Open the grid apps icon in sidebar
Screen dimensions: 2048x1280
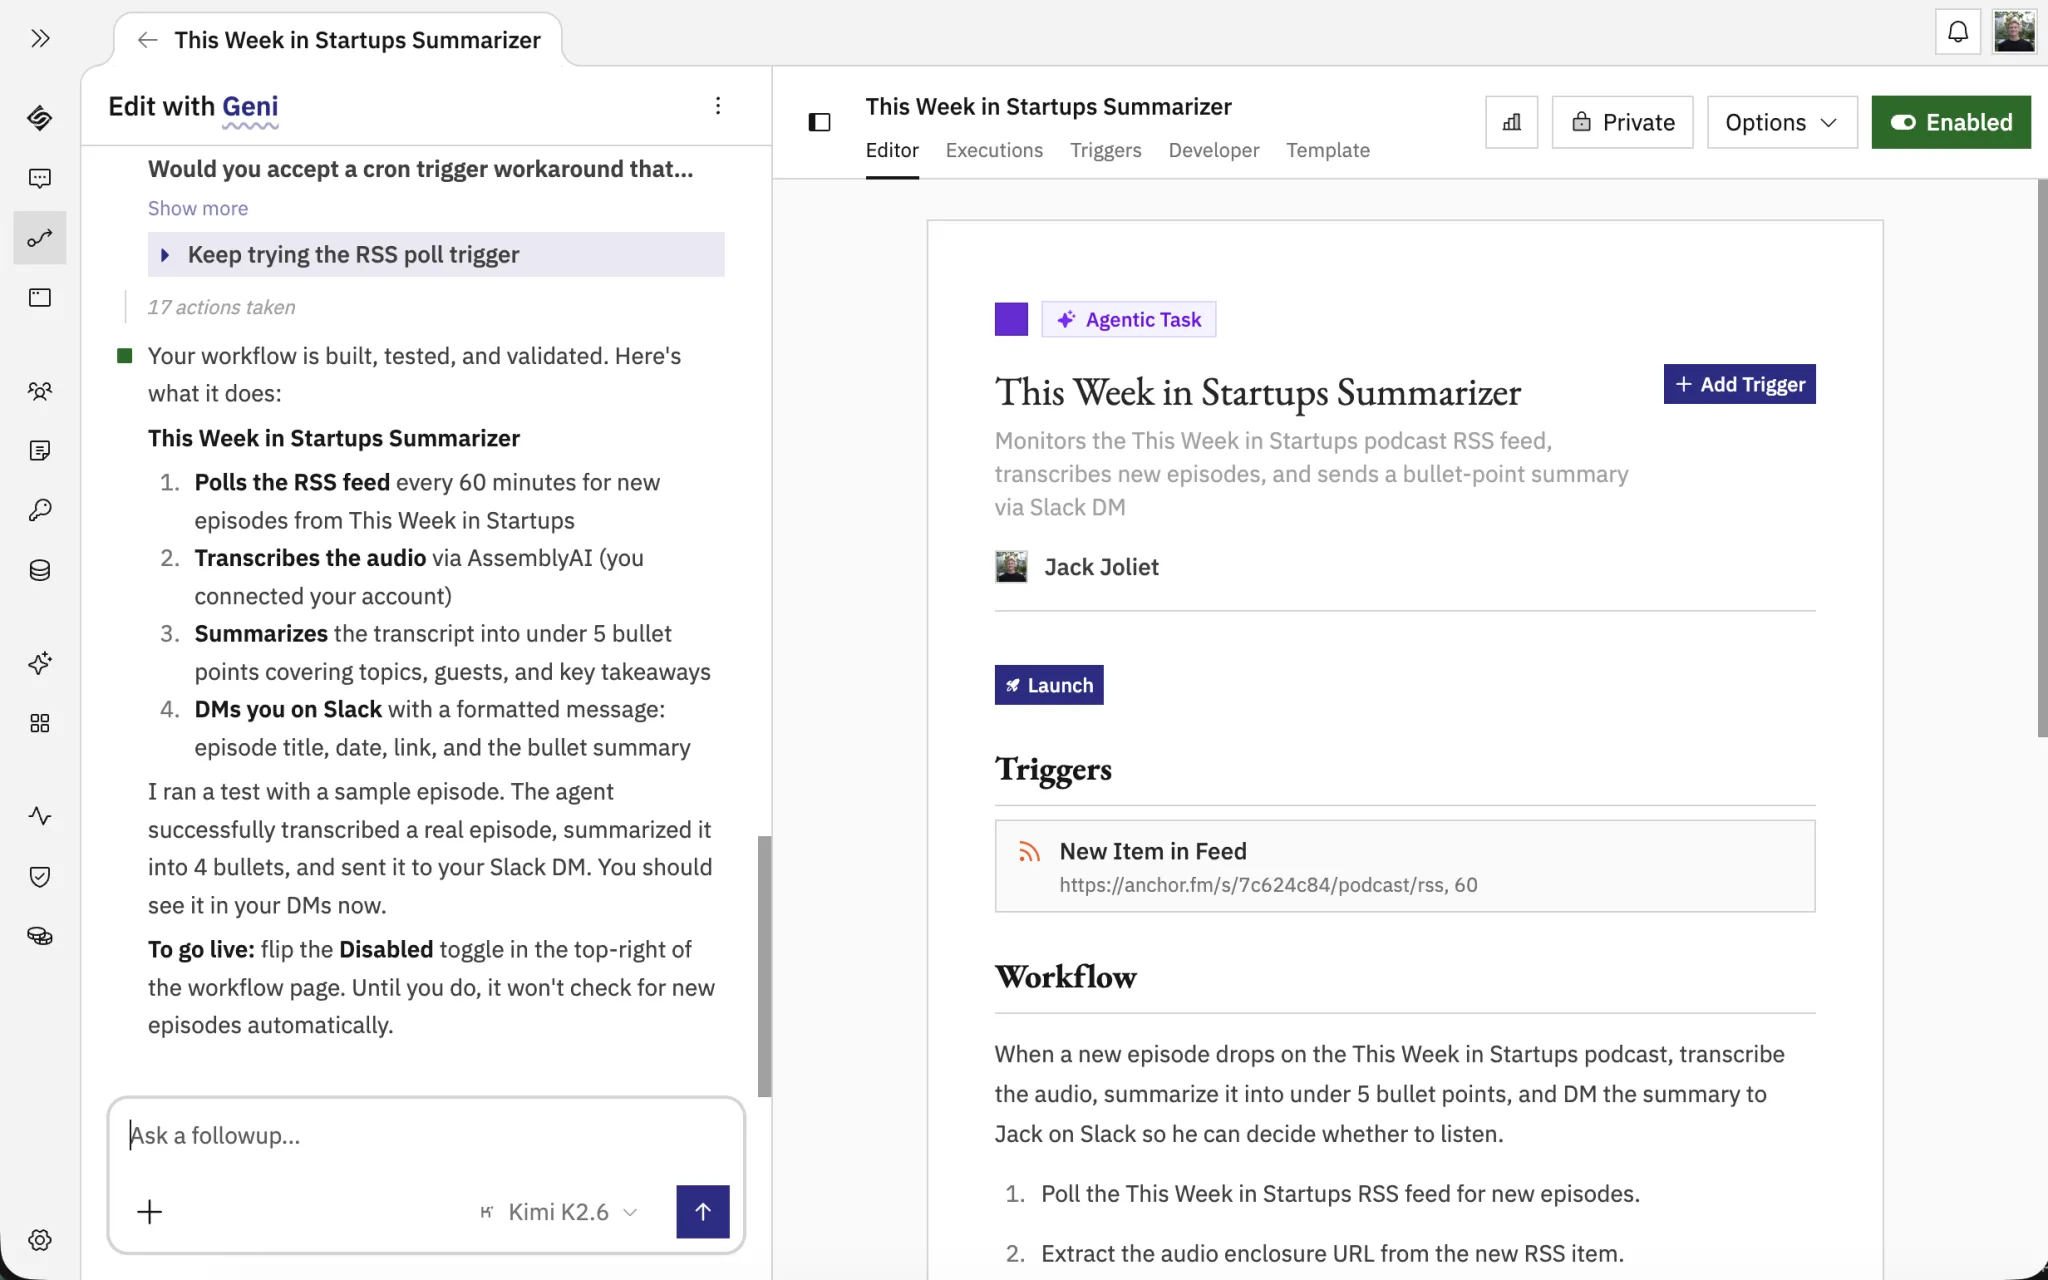(x=40, y=723)
